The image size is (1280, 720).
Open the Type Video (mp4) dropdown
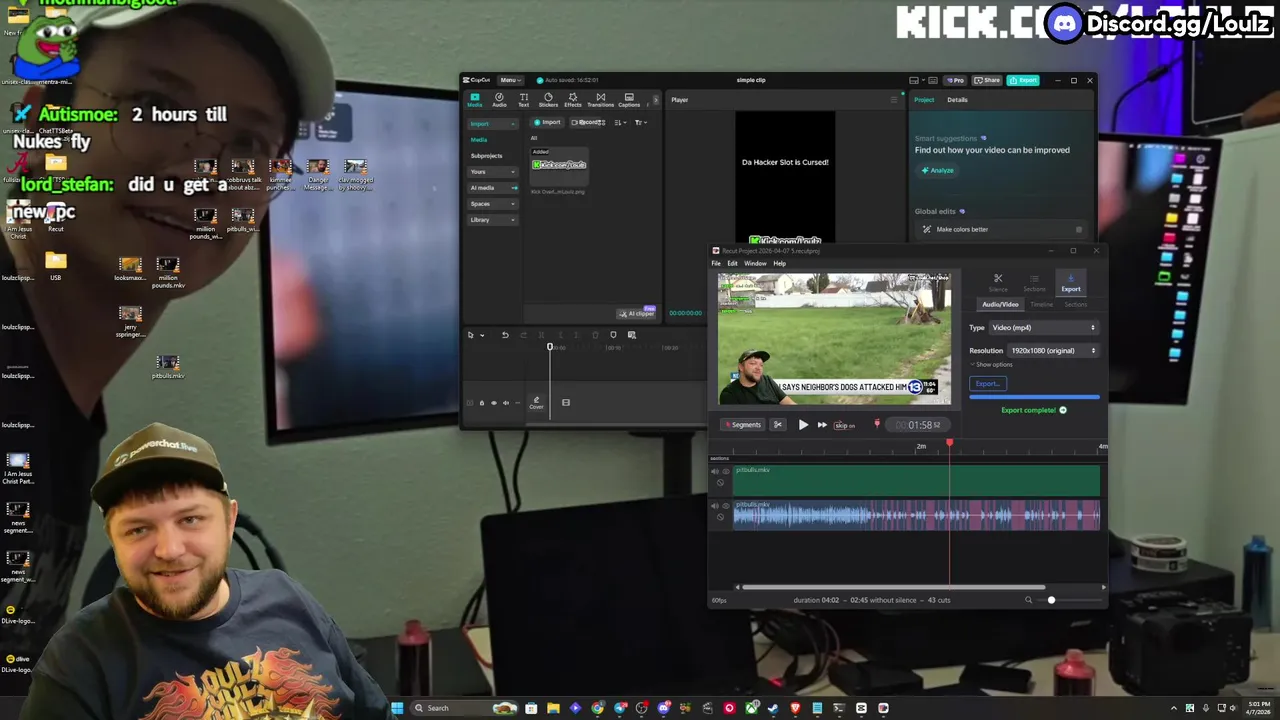coord(1043,328)
